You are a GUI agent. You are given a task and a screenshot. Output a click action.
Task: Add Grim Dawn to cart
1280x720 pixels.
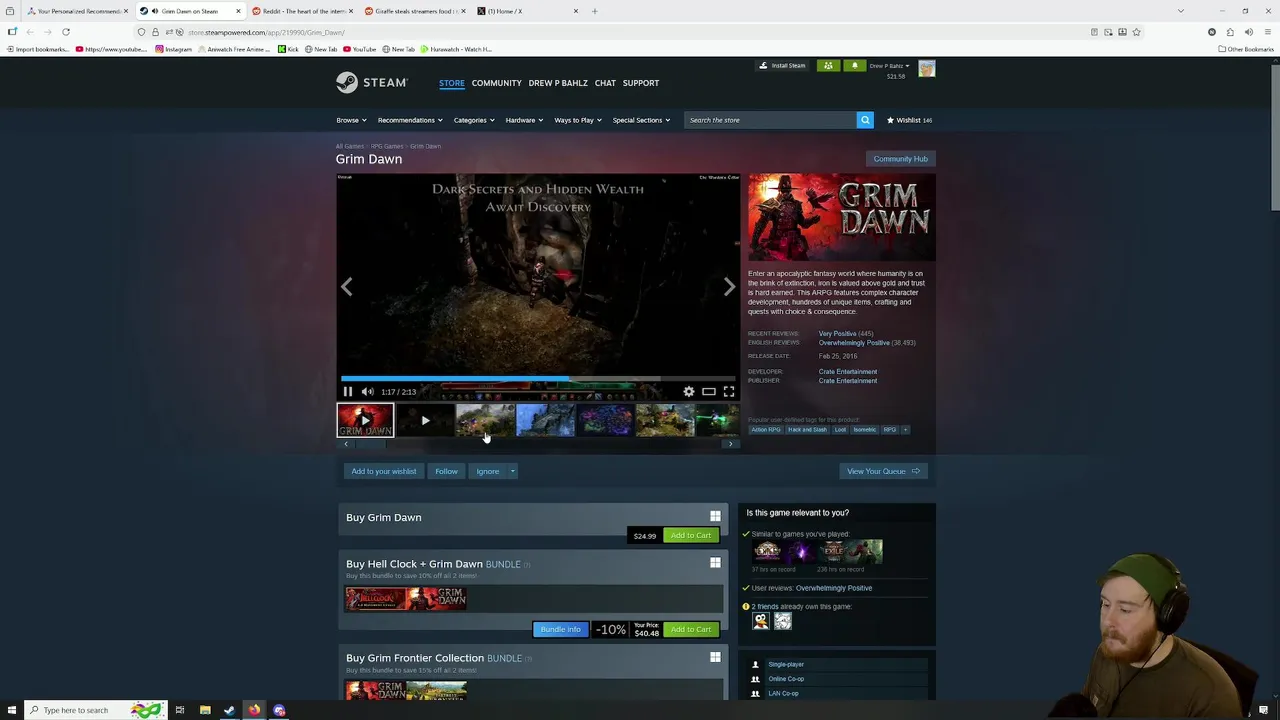coord(691,536)
